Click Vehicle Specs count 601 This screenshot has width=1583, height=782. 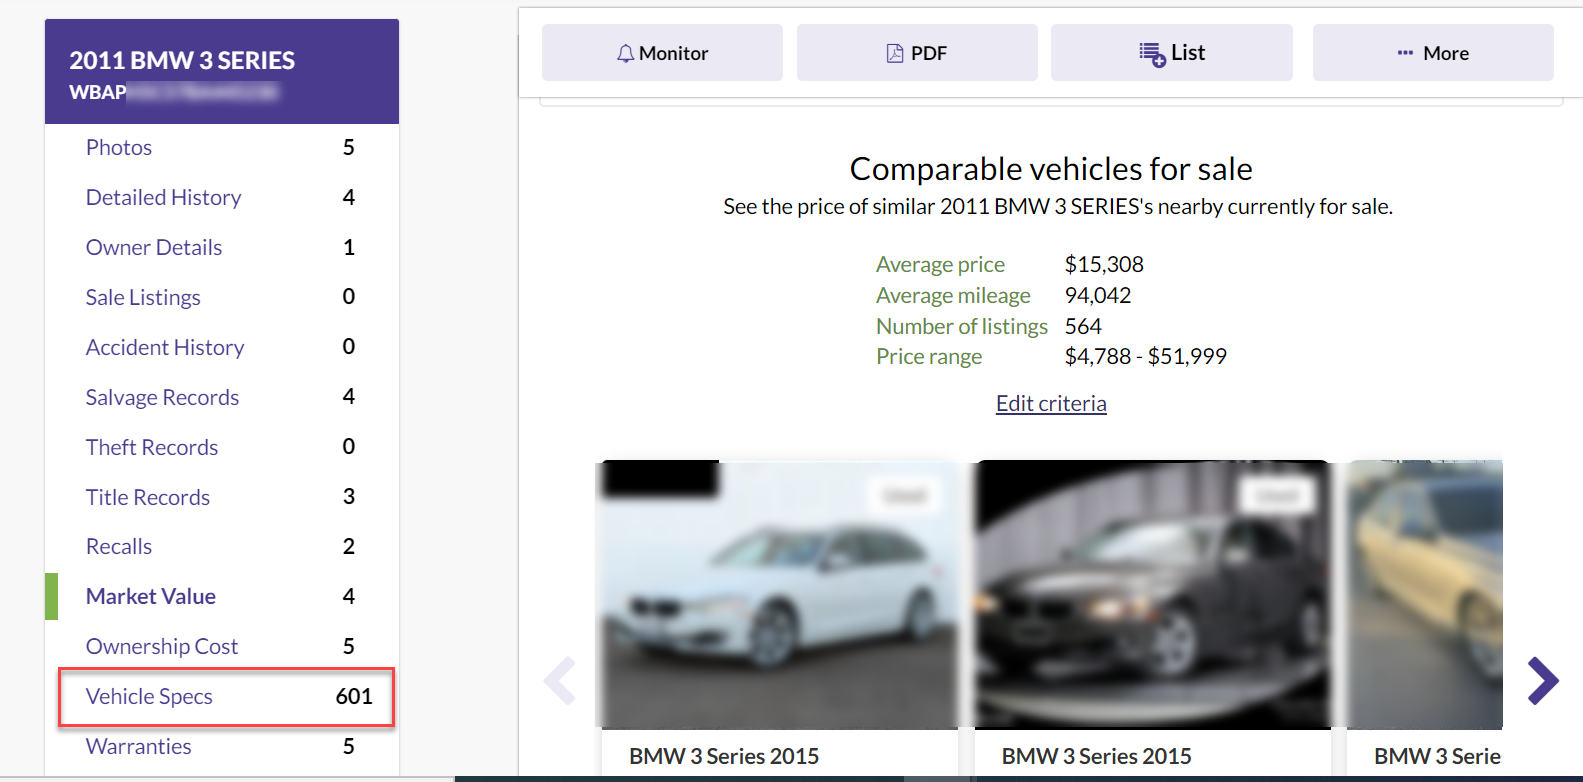(354, 697)
